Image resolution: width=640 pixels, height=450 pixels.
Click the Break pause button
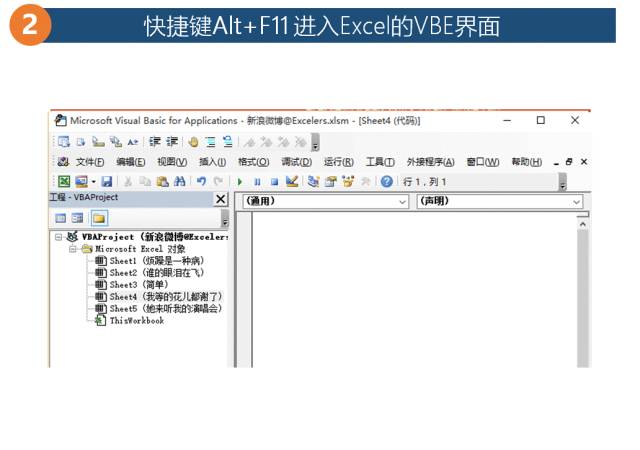257,182
